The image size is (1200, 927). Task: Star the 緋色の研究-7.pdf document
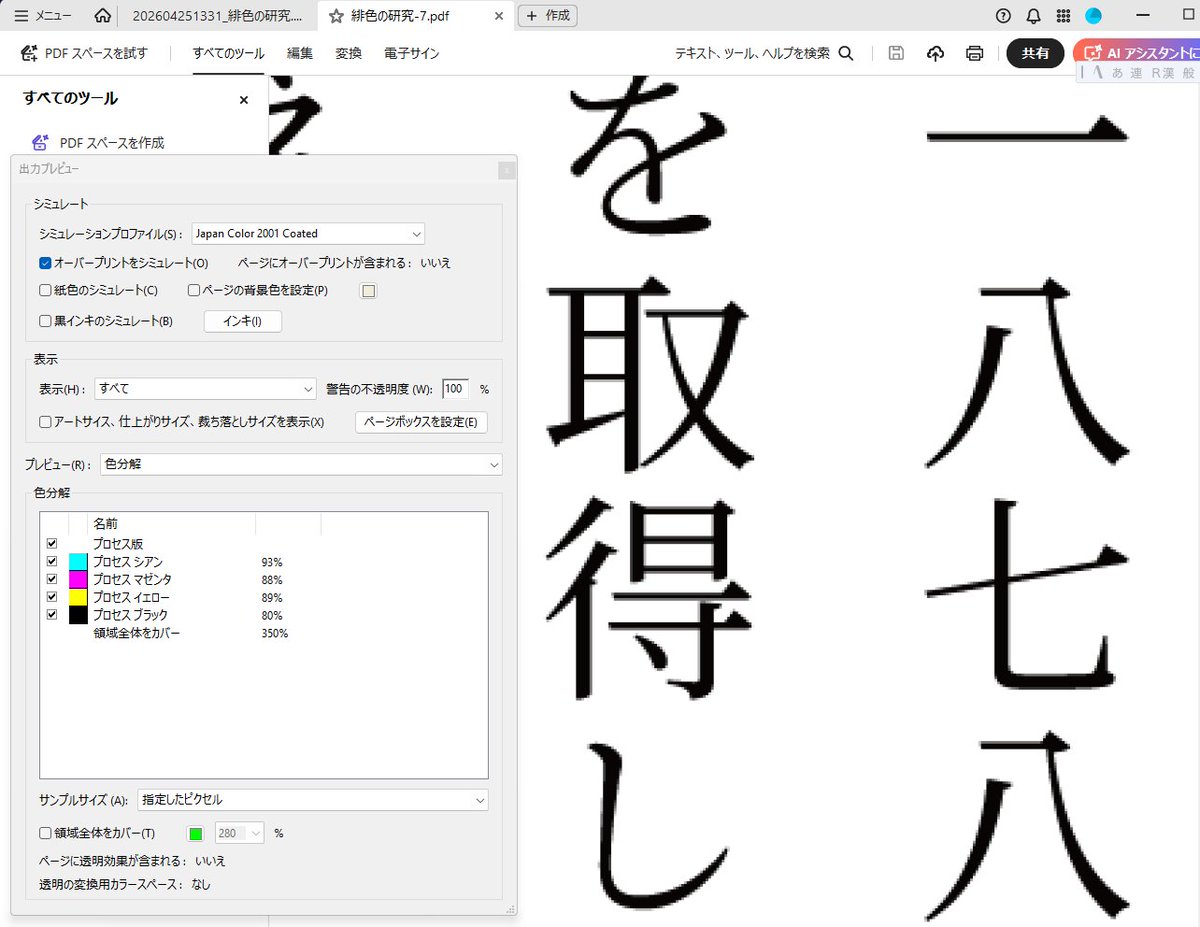click(x=336, y=15)
